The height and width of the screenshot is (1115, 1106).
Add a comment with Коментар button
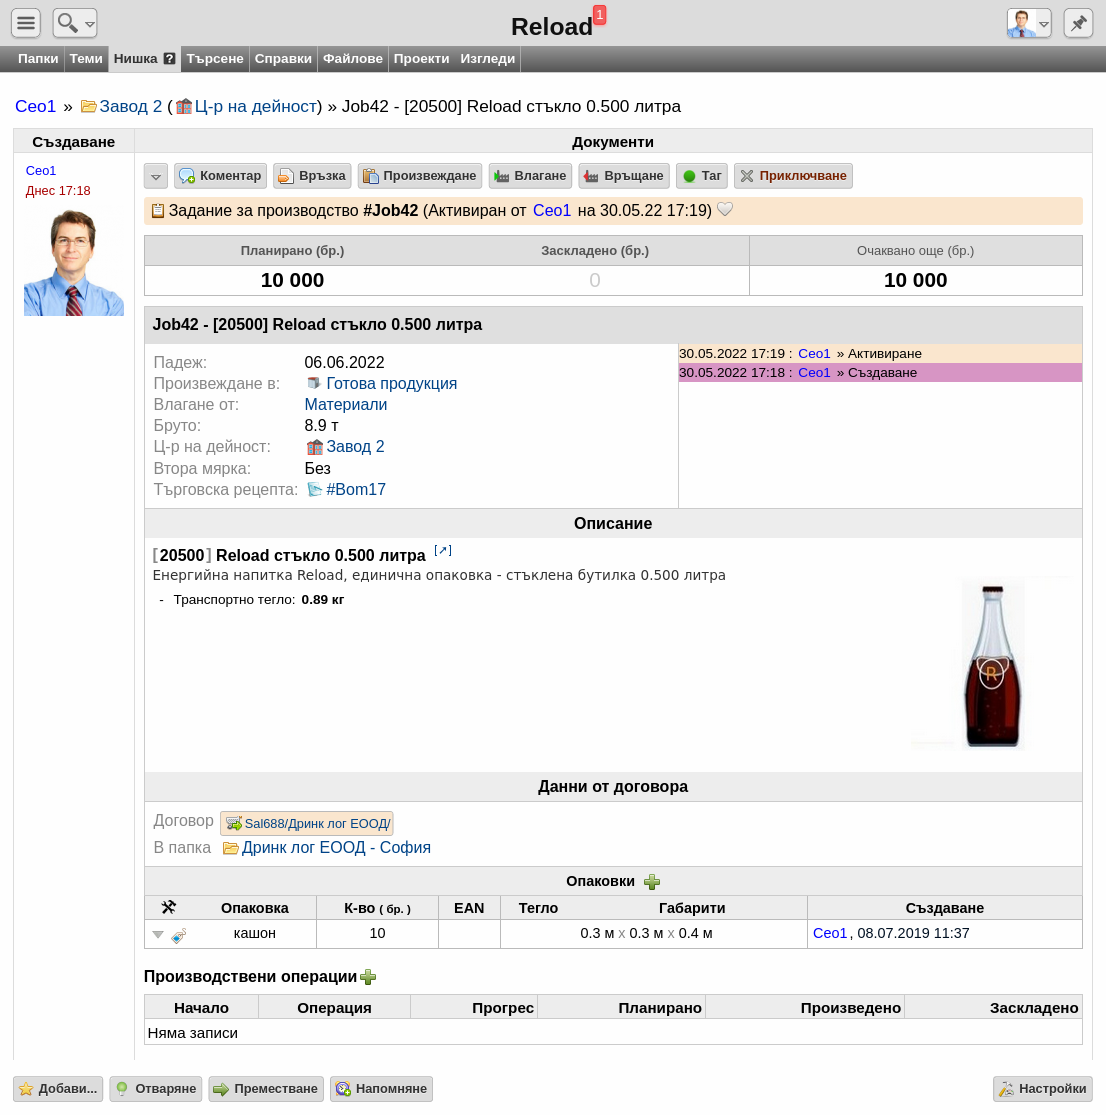[220, 176]
